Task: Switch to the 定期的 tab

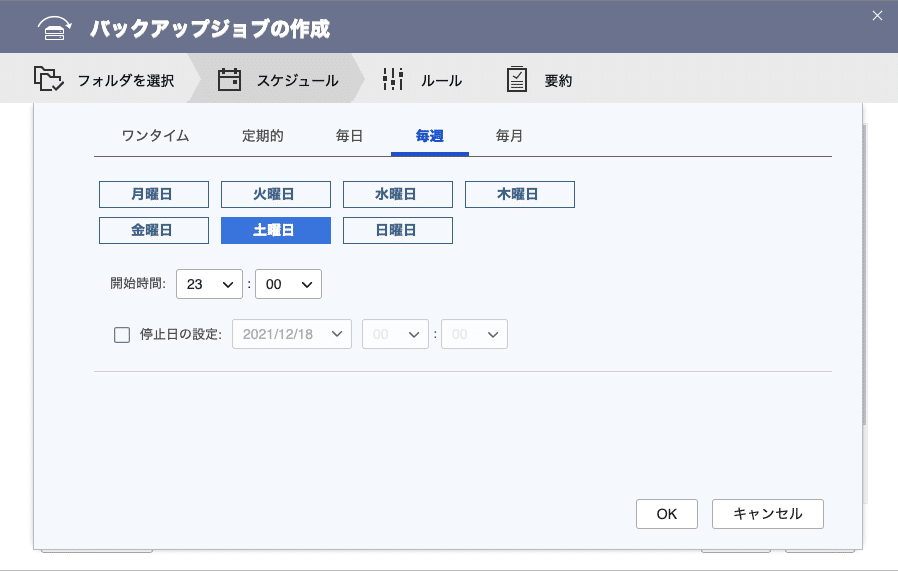Action: tap(262, 136)
